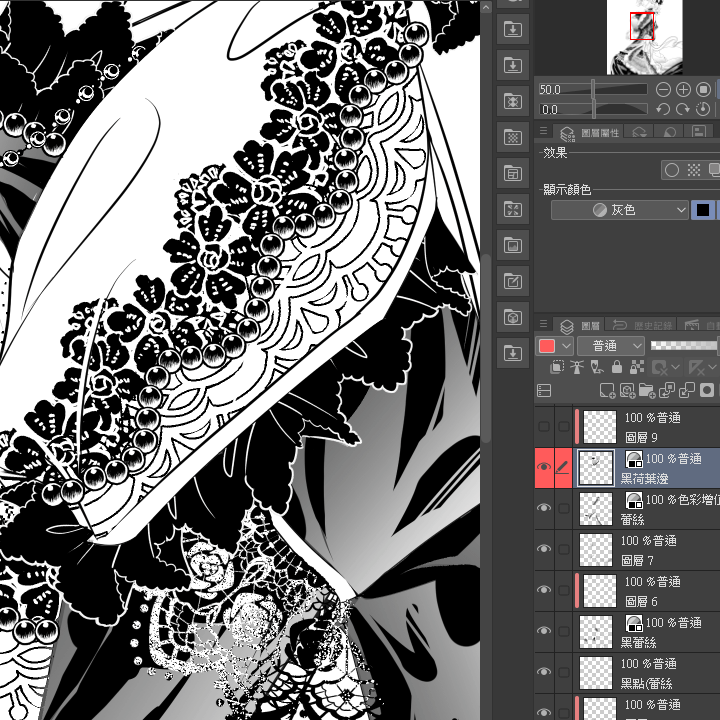720x720 pixels.
Task: Switch to the 圖層 tab
Action: [x=579, y=326]
